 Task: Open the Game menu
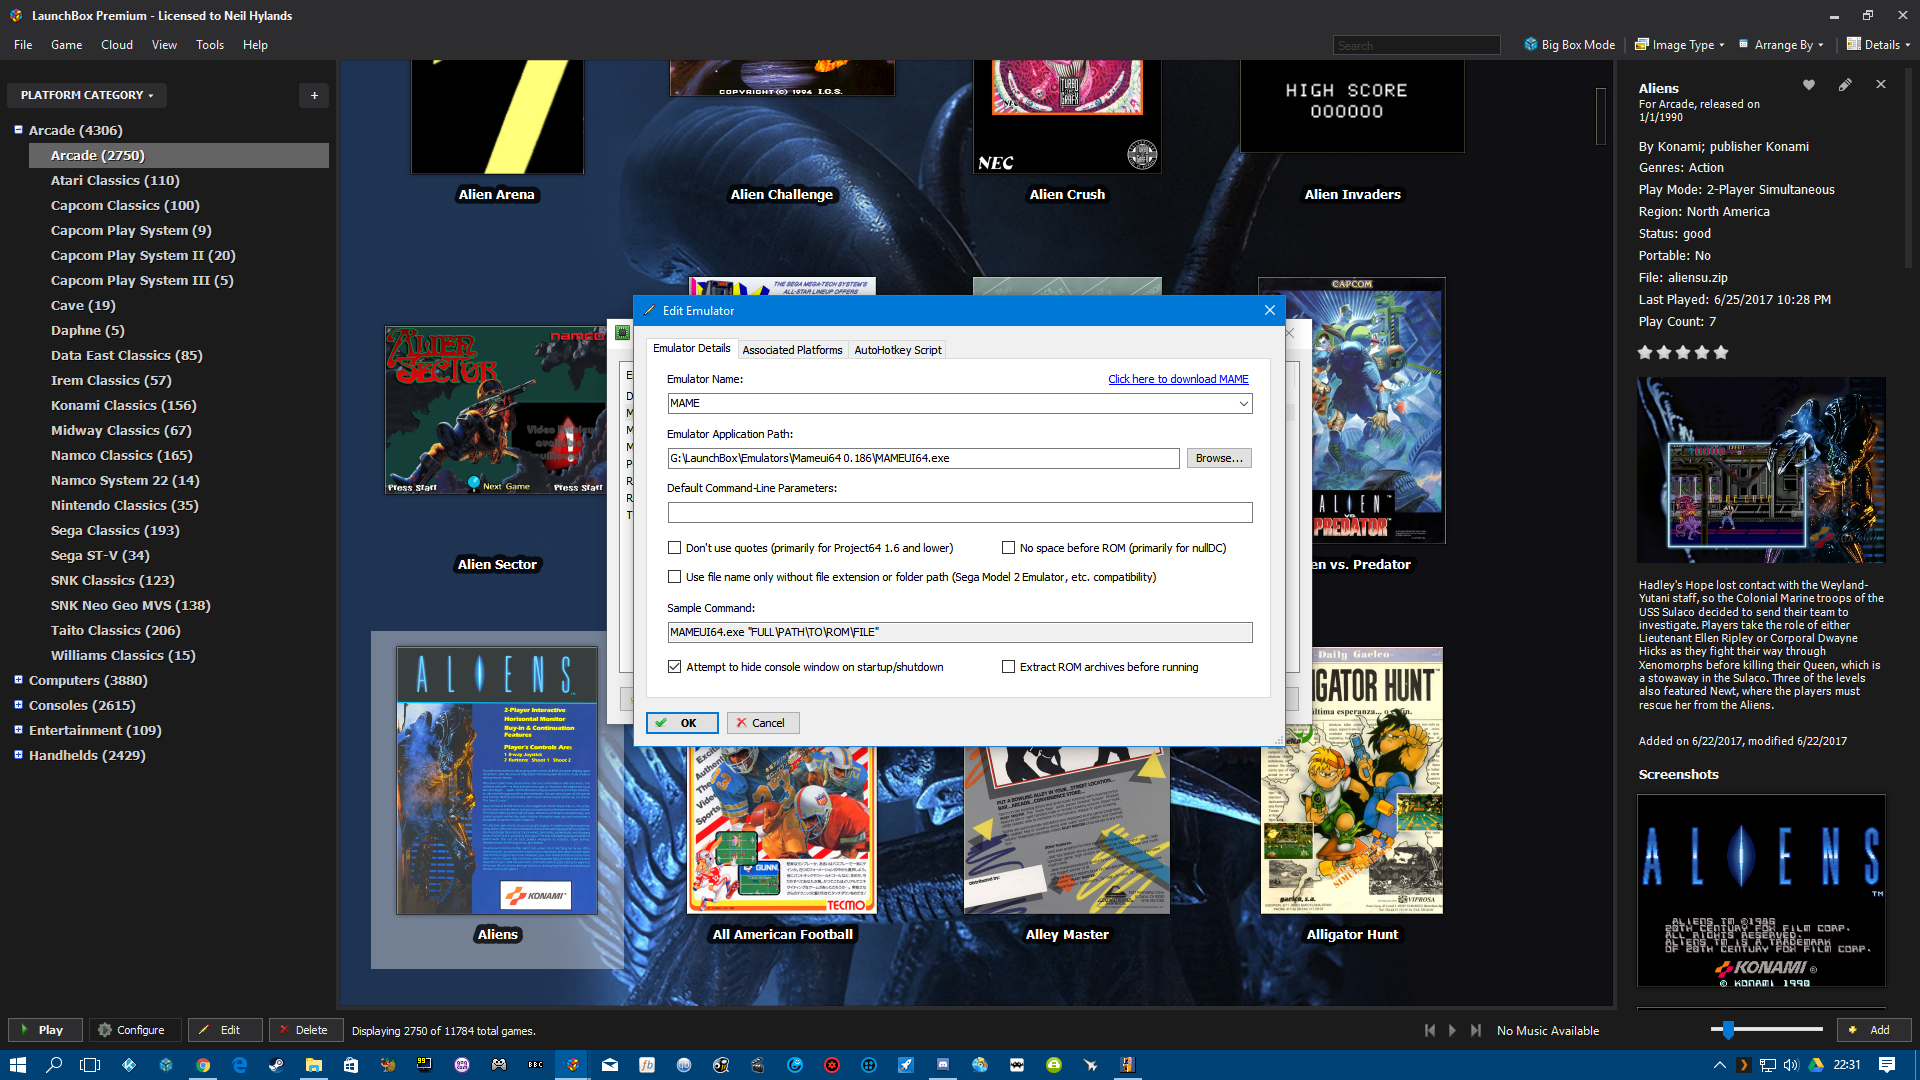coord(67,44)
